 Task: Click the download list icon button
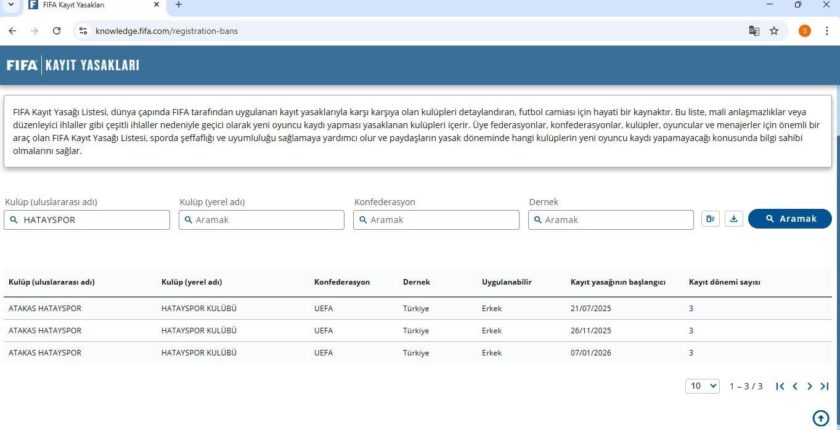pos(734,219)
